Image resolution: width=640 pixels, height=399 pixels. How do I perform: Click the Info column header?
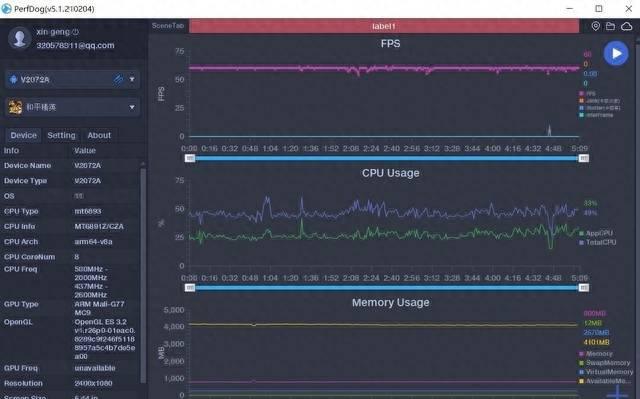(11, 151)
